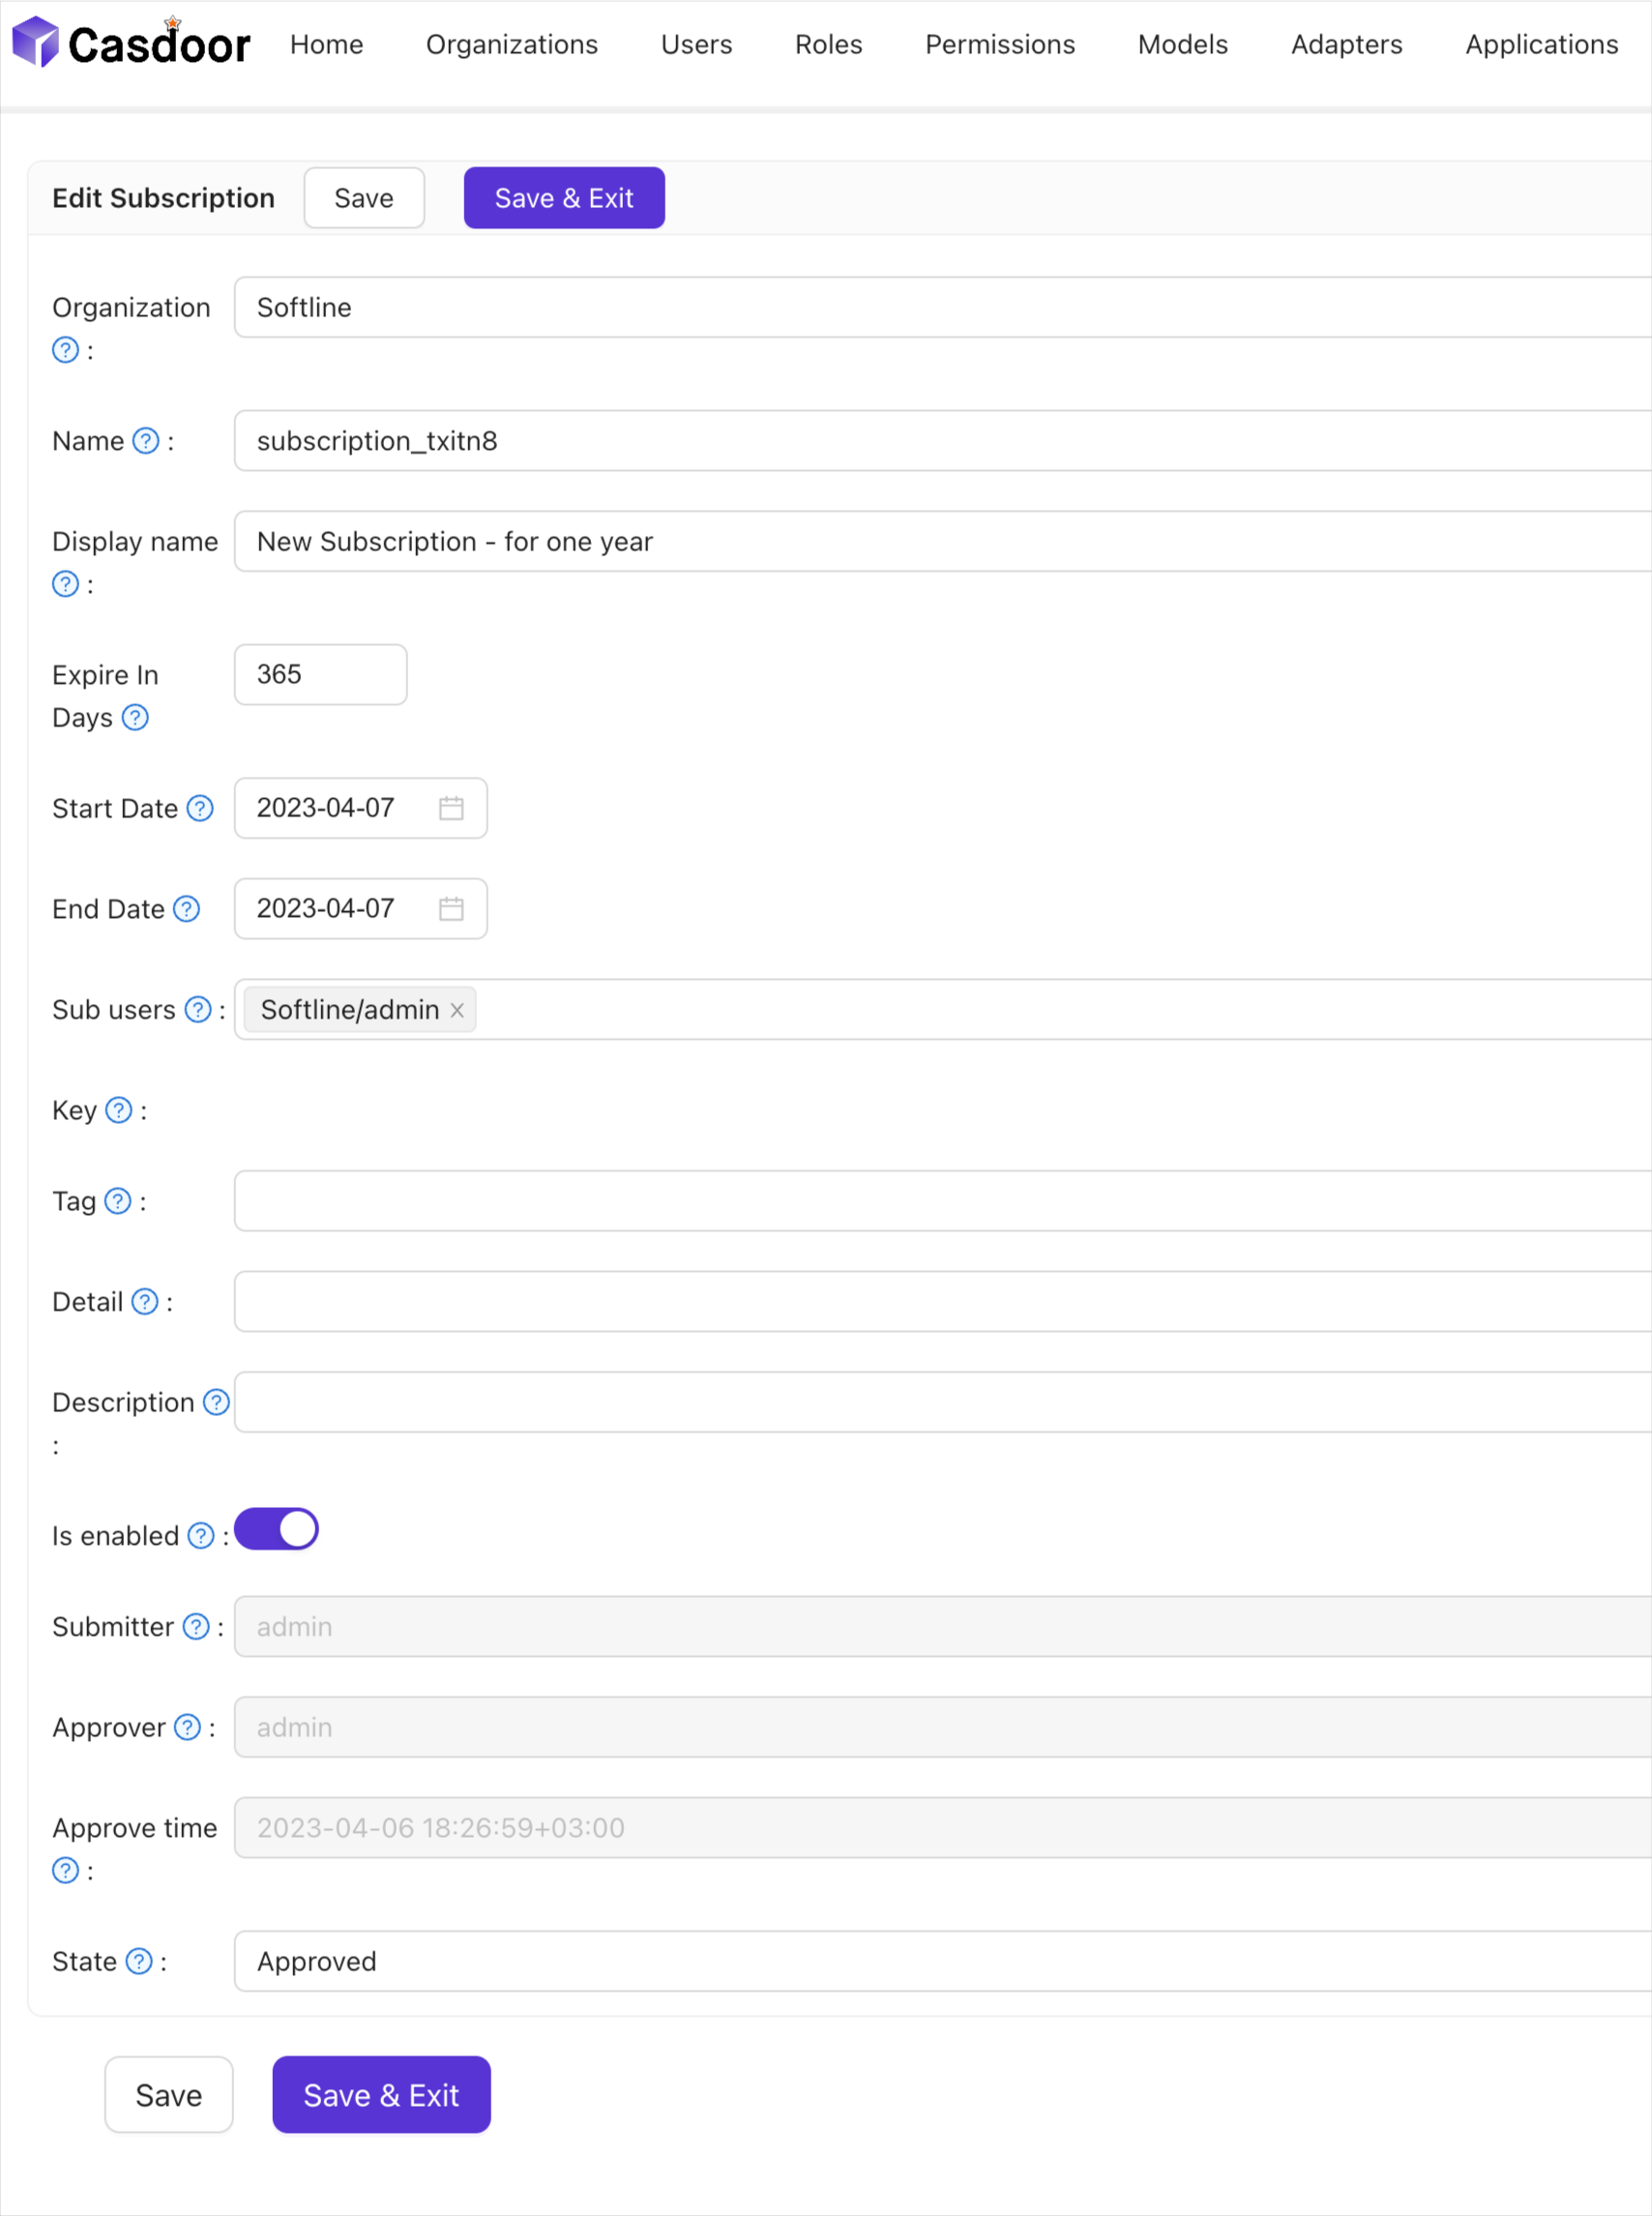Click the top Save button
The height and width of the screenshot is (2216, 1652).
[x=364, y=197]
